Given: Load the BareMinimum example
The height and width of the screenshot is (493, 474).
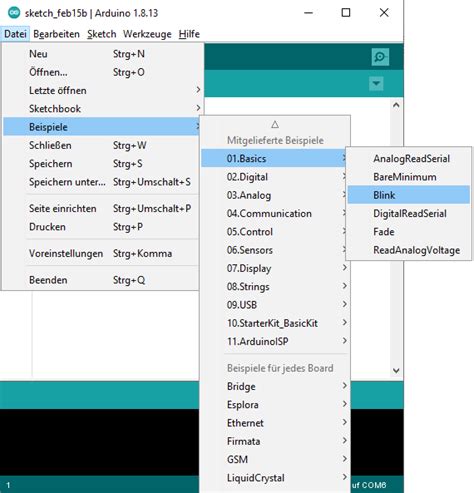Looking at the screenshot, I should click(409, 177).
